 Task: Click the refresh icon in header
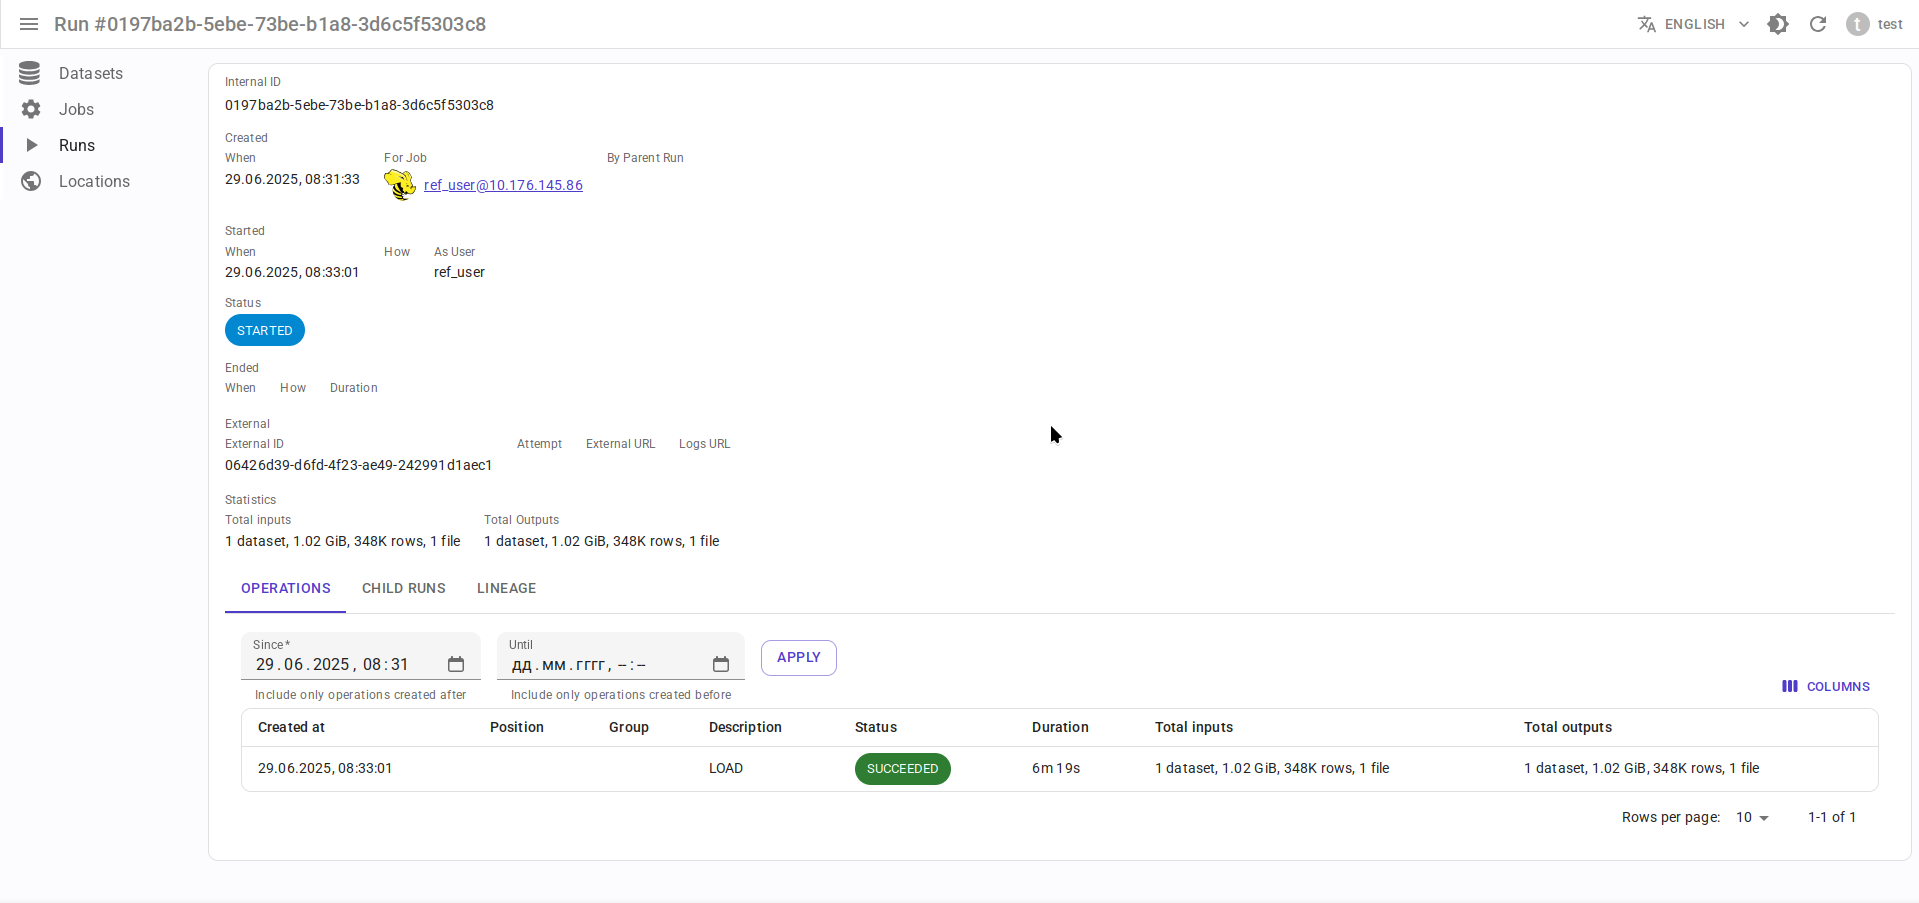pos(1817,24)
